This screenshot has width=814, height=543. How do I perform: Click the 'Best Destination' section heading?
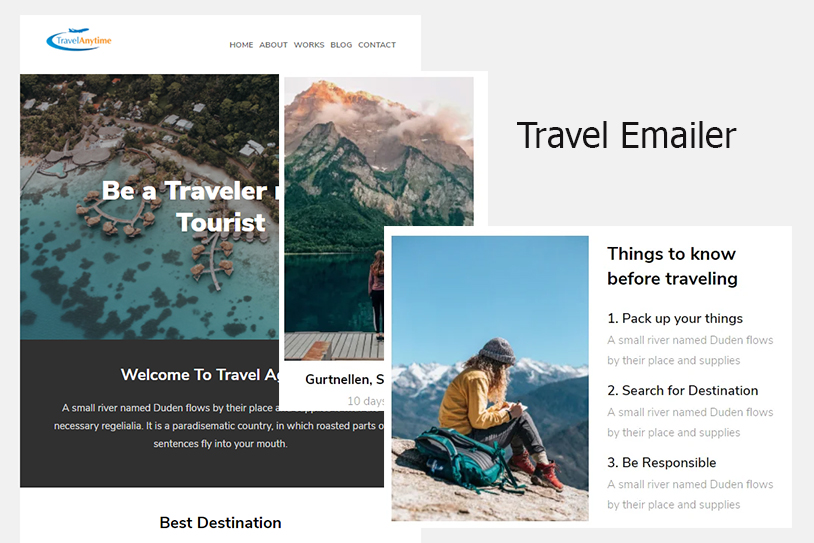coord(221,523)
